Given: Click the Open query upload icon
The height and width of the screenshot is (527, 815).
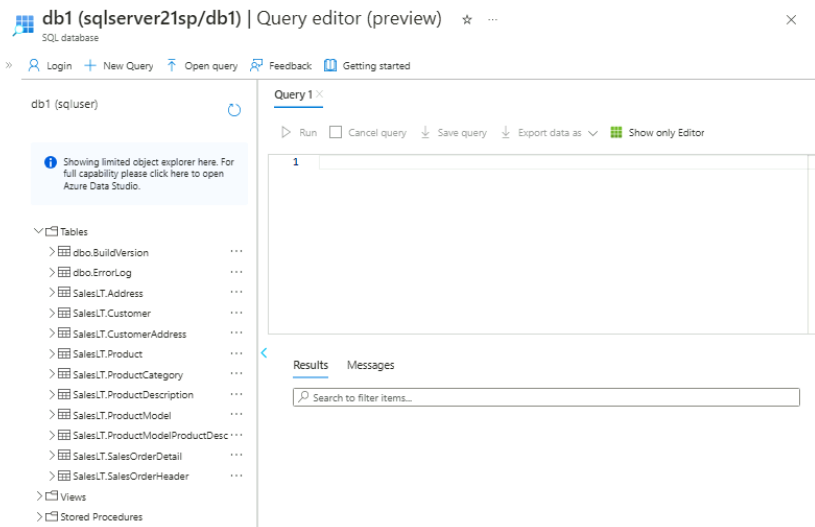Looking at the screenshot, I should [x=171, y=66].
